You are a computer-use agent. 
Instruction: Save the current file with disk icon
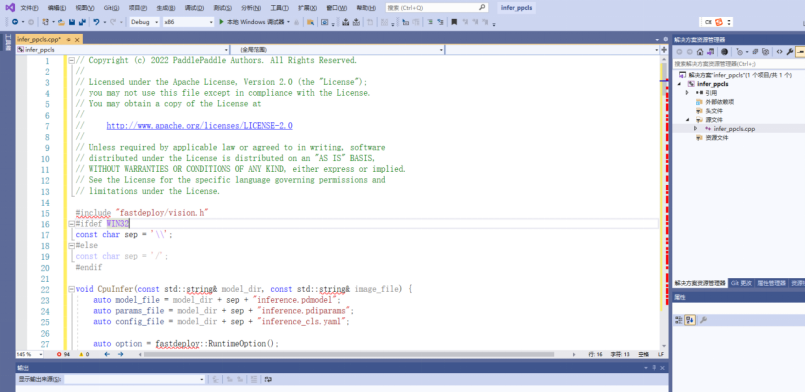pos(71,22)
